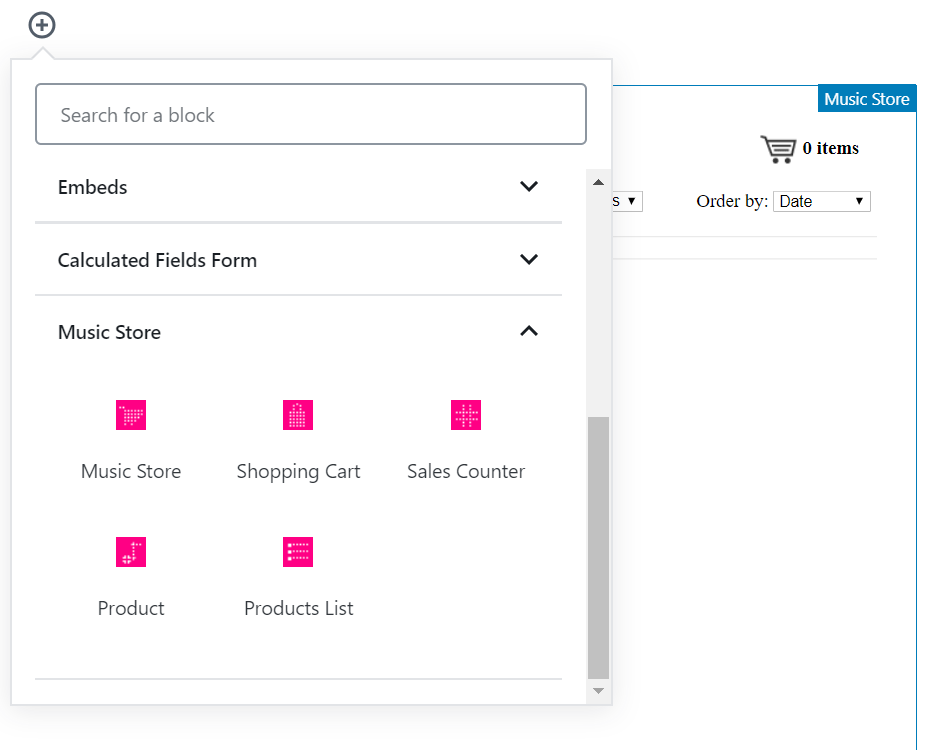This screenshot has width=935, height=750.
Task: Click the shopping cart icon beside items count
Action: pos(778,149)
